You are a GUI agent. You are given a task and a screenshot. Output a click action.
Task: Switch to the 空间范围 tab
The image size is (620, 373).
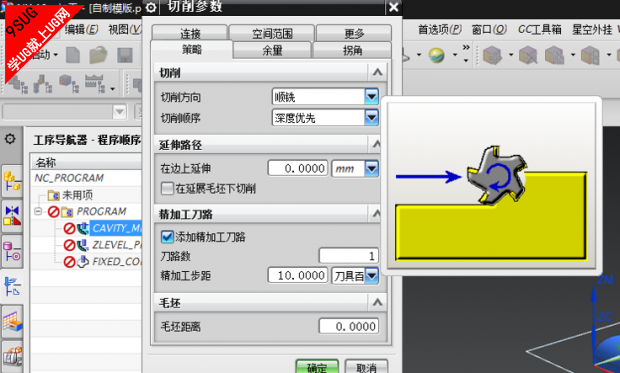(x=272, y=33)
